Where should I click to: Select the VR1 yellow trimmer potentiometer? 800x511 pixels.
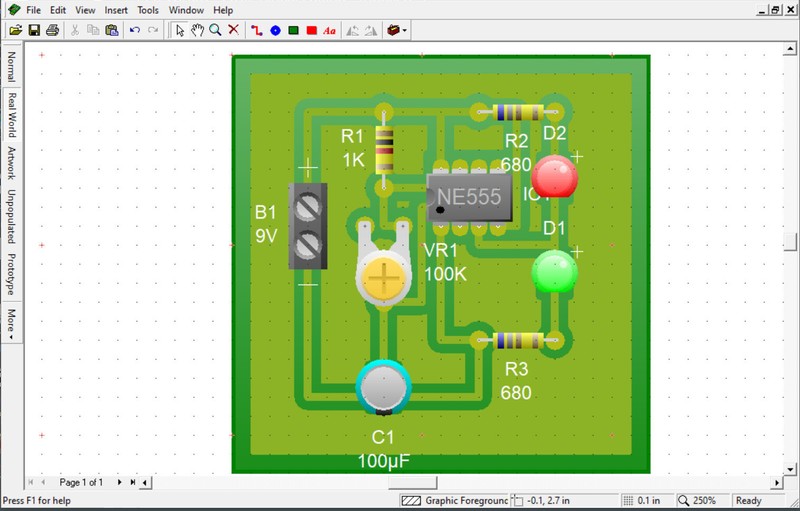pos(384,265)
